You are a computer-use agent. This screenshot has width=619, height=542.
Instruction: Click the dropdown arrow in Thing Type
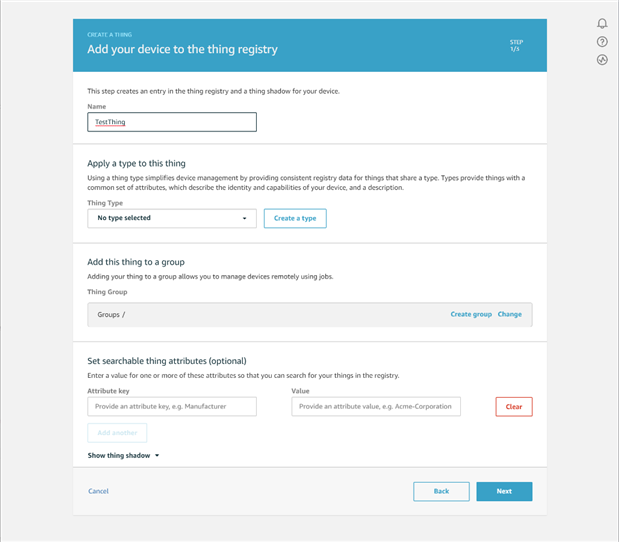point(244,218)
